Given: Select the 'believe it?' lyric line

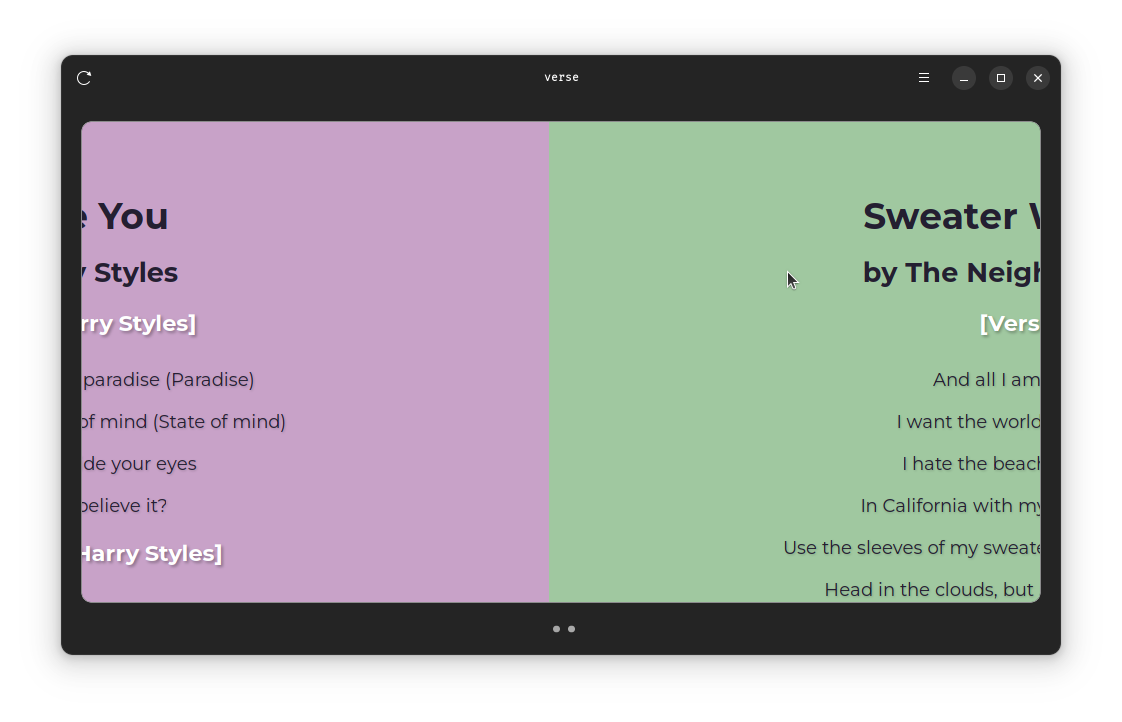Looking at the screenshot, I should pos(125,506).
